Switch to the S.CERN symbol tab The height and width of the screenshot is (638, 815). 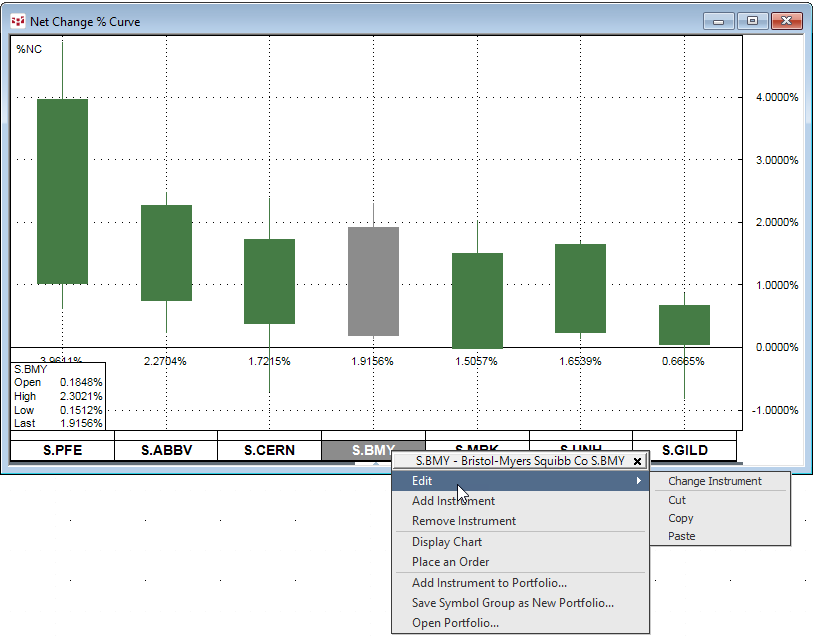pyautogui.click(x=269, y=450)
